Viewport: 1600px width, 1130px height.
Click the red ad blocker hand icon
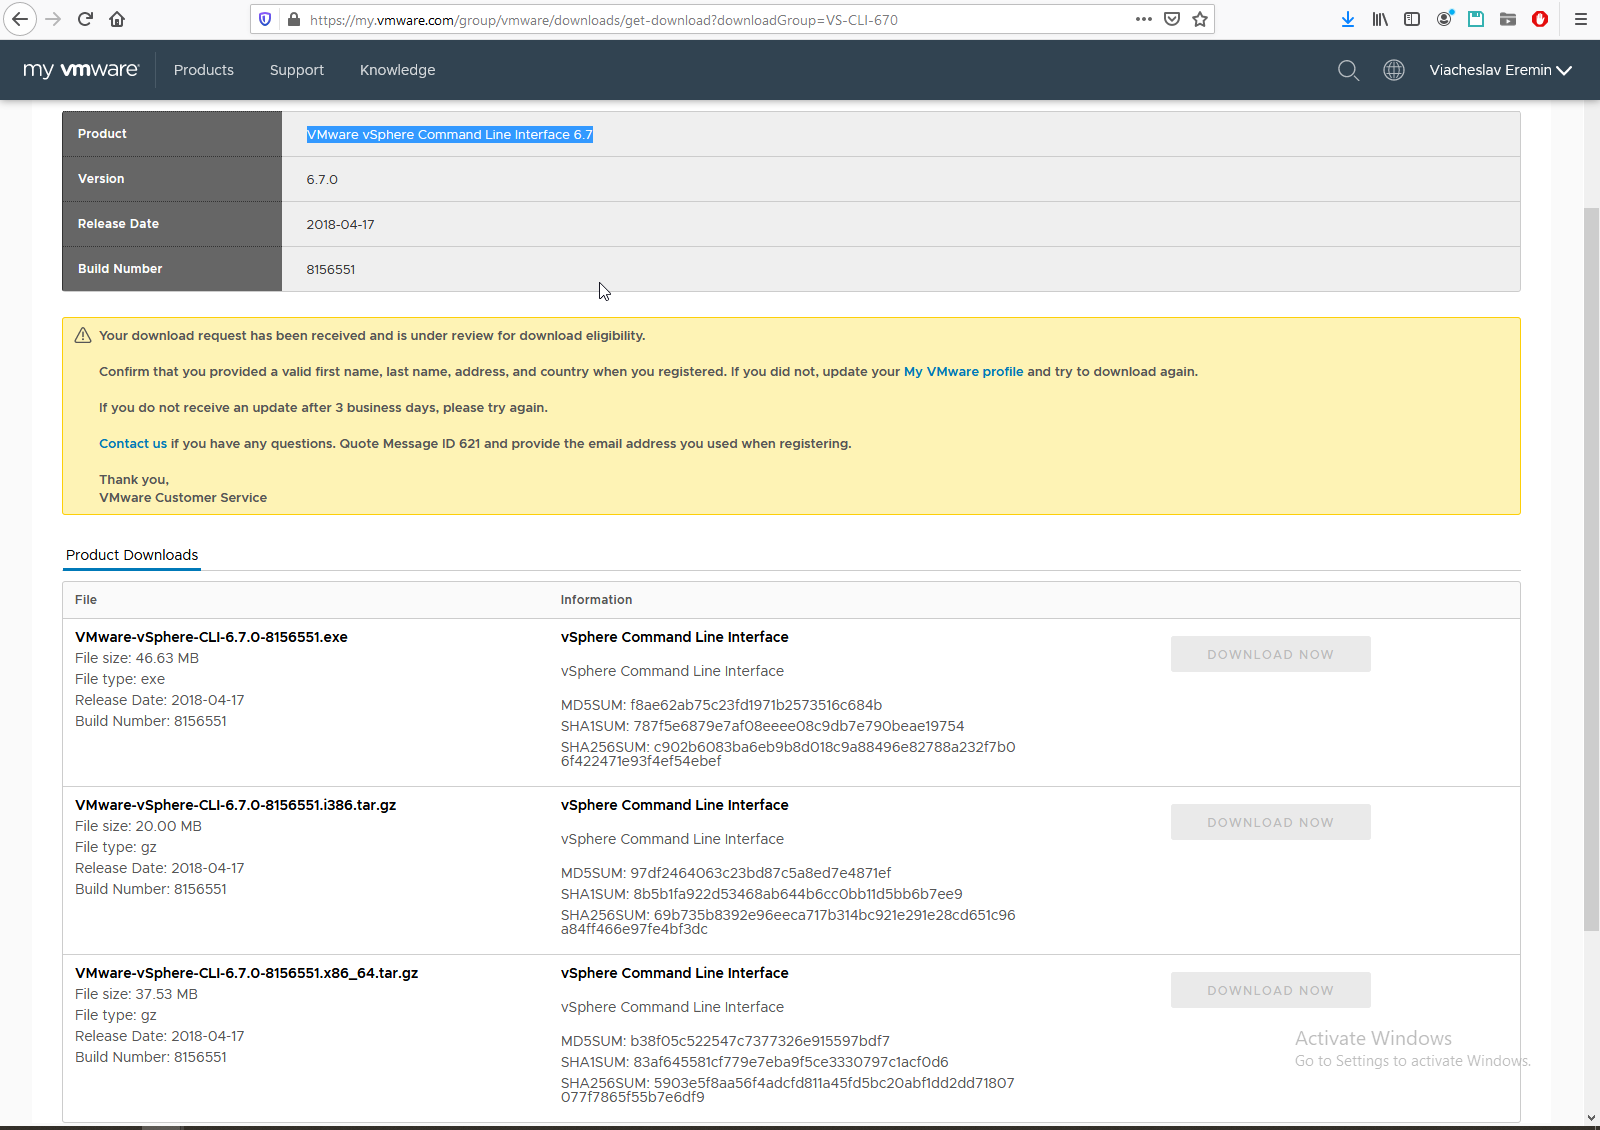point(1540,19)
